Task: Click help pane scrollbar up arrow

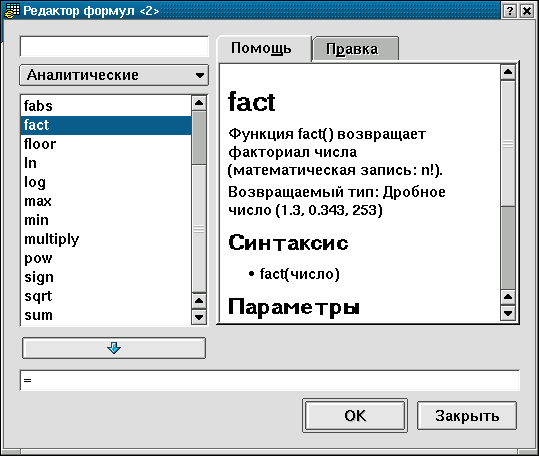Action: [508, 72]
